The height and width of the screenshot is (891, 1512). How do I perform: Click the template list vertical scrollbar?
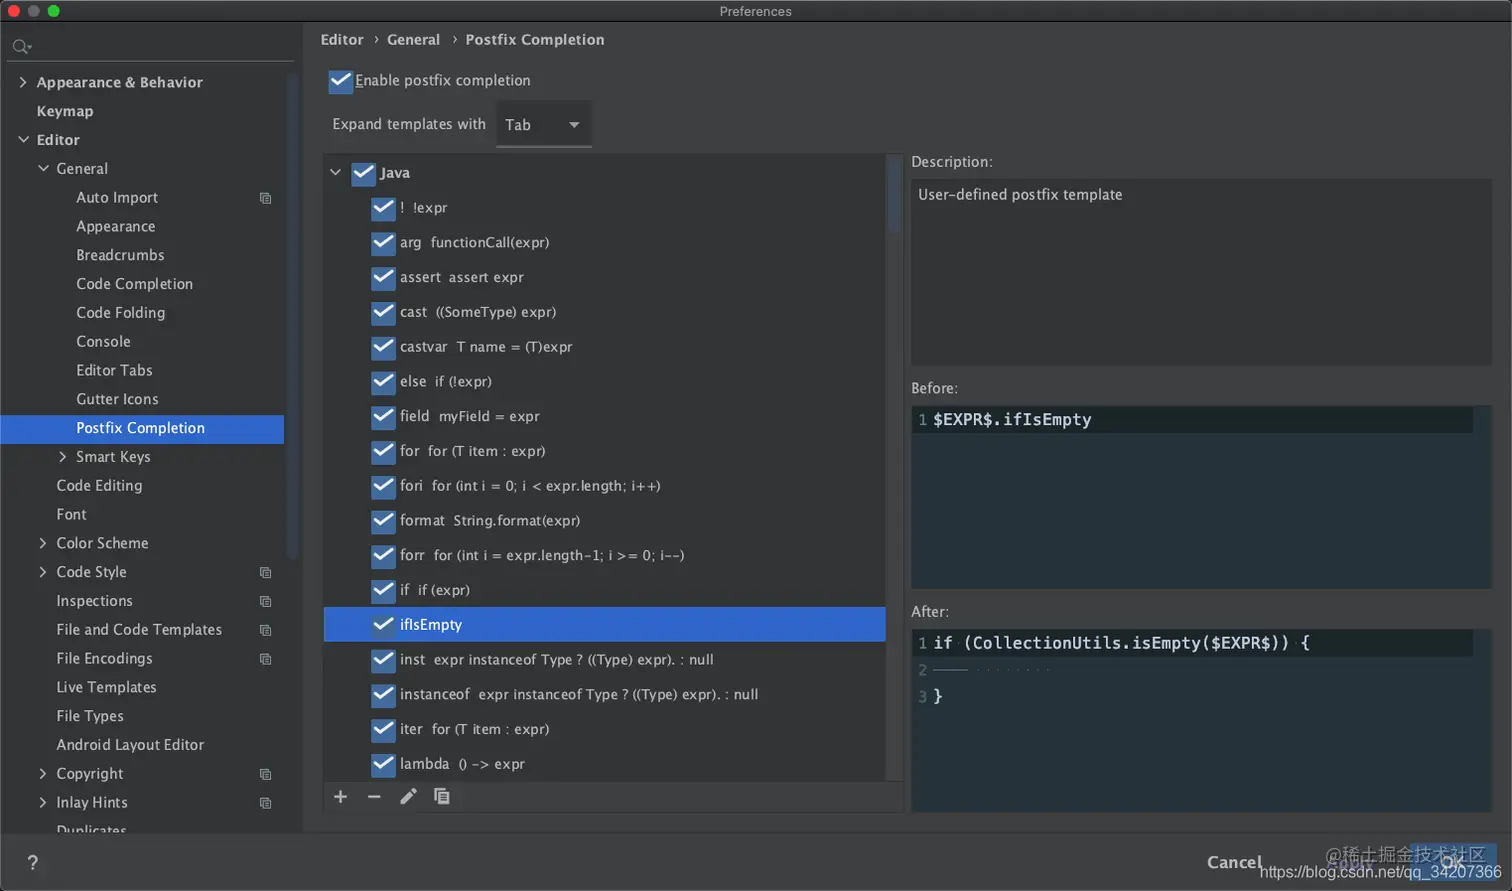click(894, 196)
